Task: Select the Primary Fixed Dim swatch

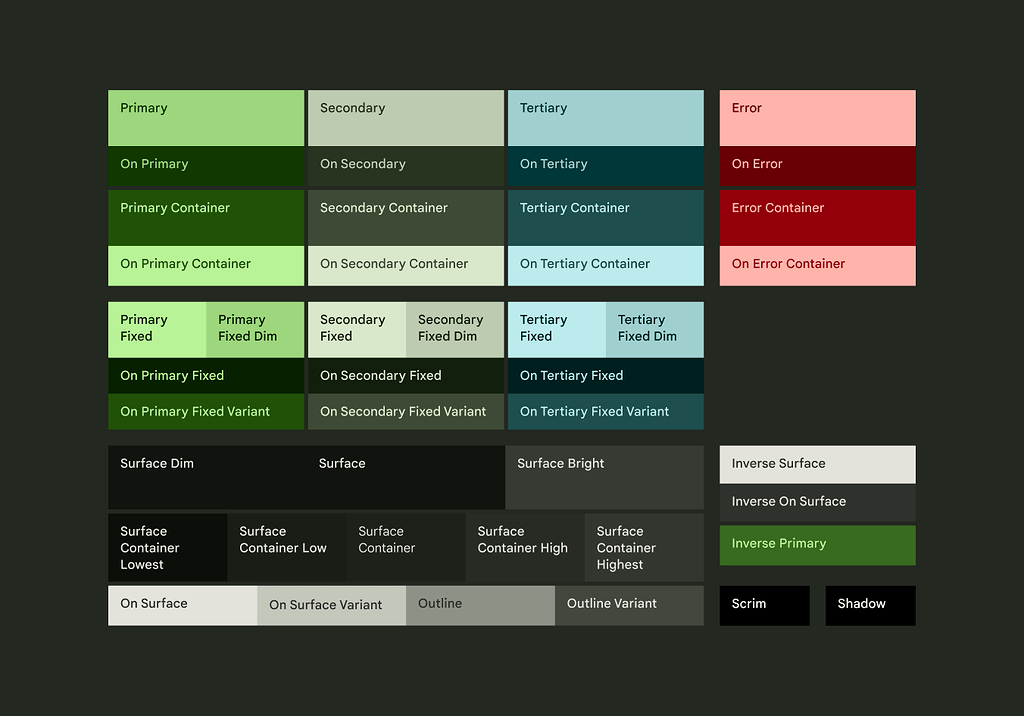Action: [255, 329]
